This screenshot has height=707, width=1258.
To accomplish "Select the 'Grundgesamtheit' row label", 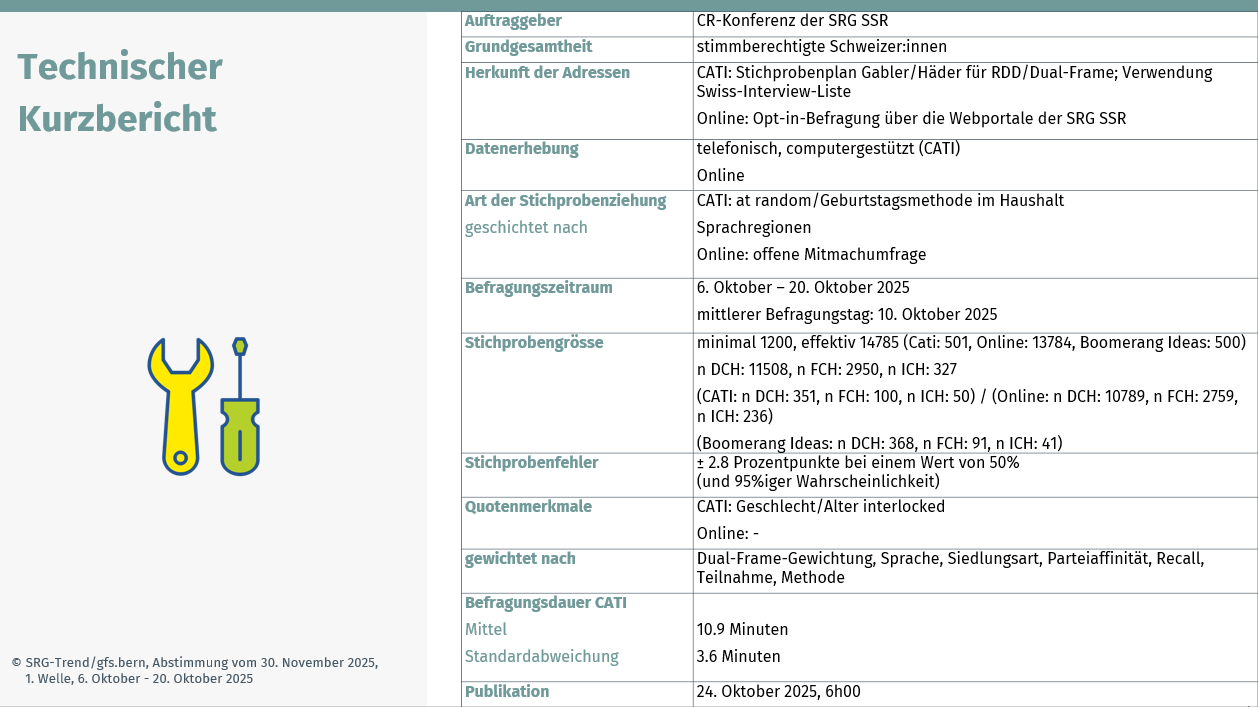I will (x=528, y=47).
